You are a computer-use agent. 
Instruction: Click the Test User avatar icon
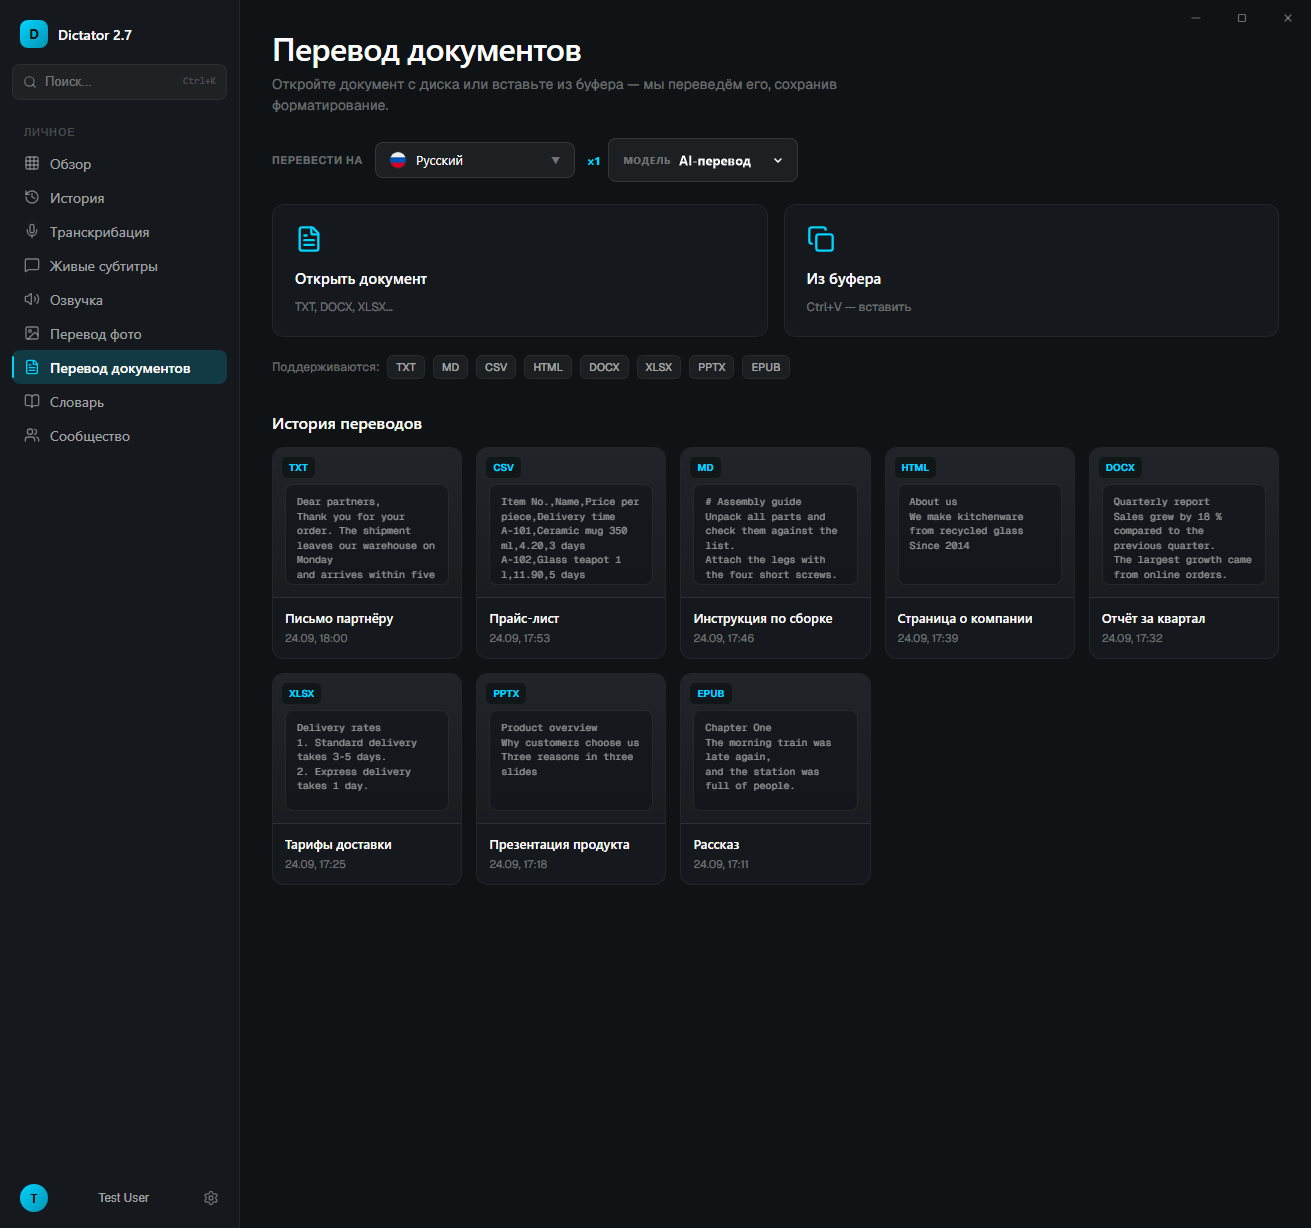click(34, 1198)
